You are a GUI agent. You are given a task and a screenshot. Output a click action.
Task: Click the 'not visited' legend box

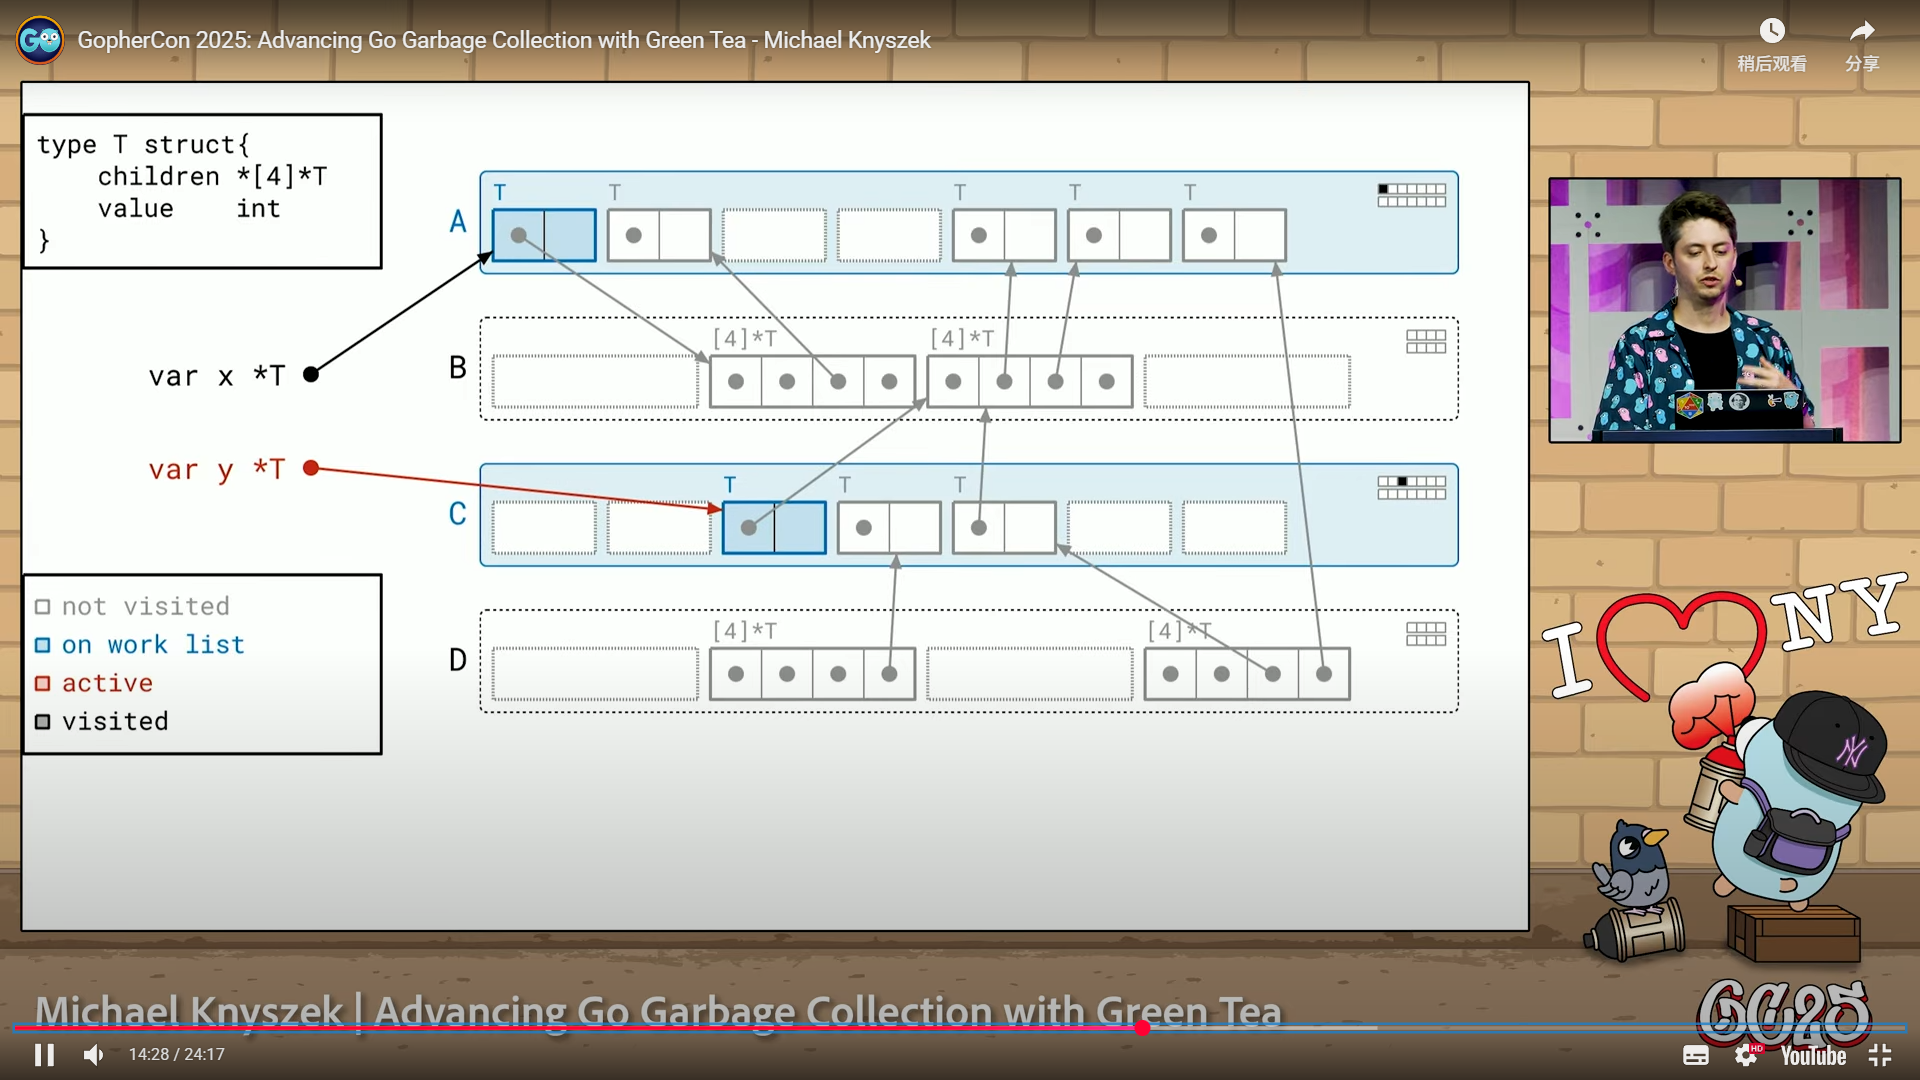tap(43, 607)
